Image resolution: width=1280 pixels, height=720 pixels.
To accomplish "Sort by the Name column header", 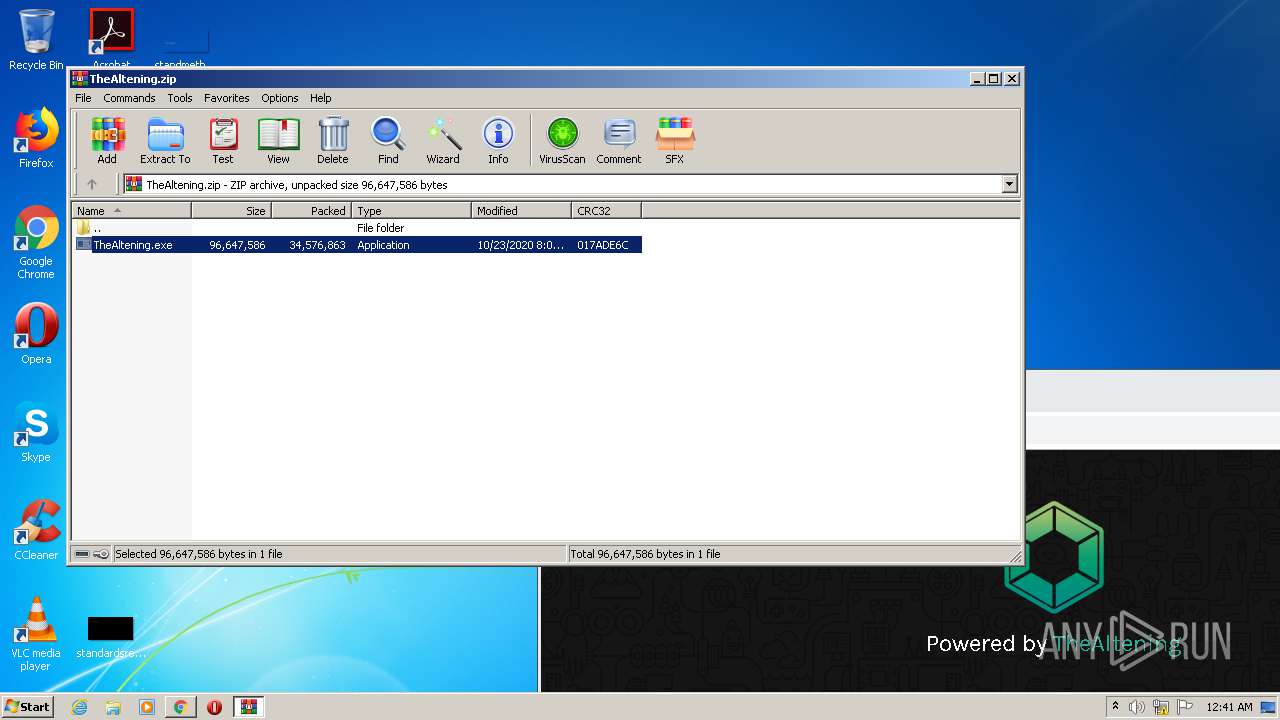I will (131, 210).
